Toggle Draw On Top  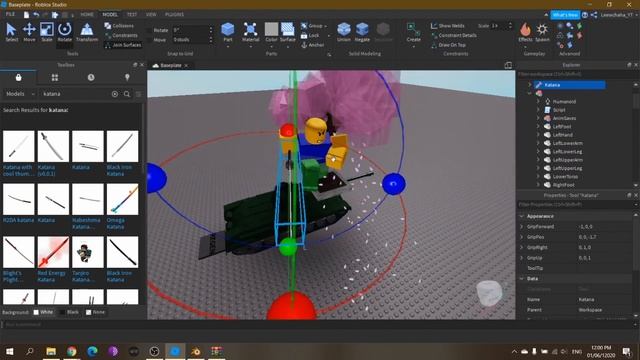pos(448,45)
